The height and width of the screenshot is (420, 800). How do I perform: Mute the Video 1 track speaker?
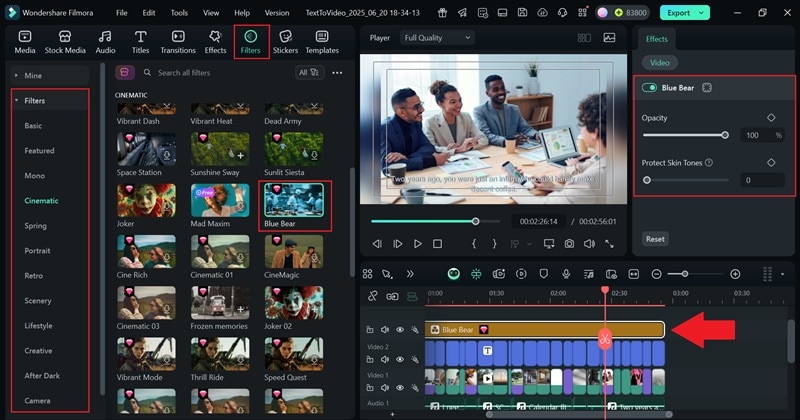pos(385,388)
